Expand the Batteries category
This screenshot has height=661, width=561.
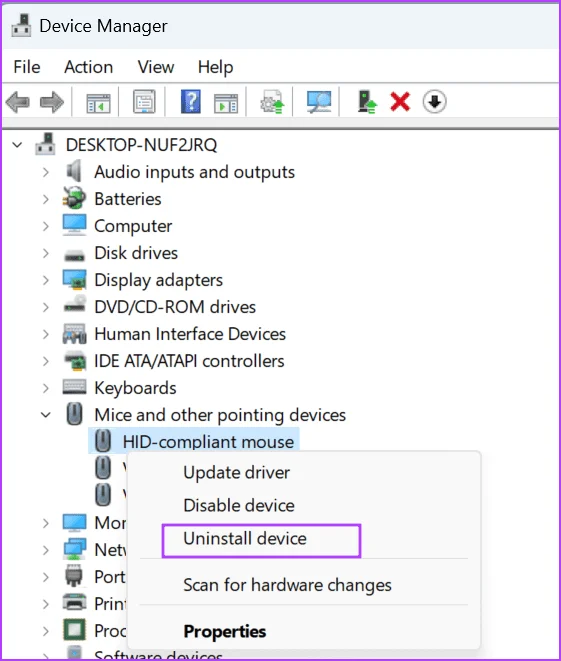coord(46,199)
